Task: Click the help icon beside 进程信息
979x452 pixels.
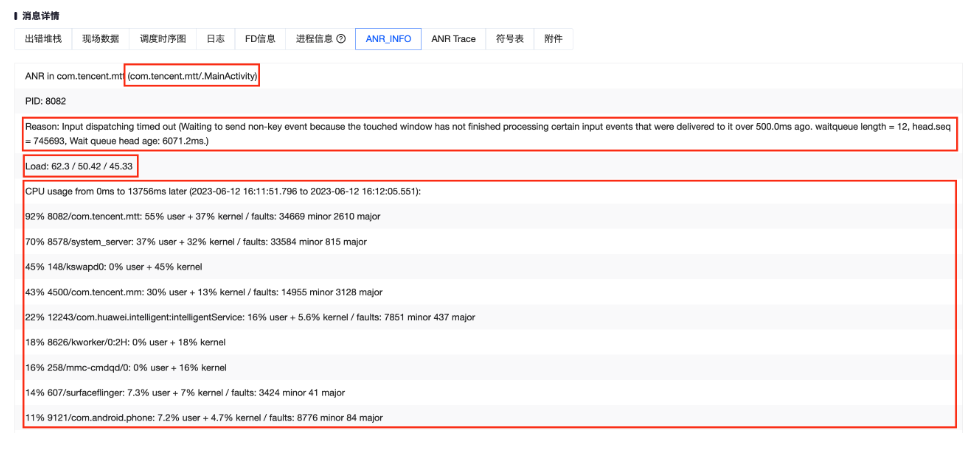Action: tap(341, 39)
